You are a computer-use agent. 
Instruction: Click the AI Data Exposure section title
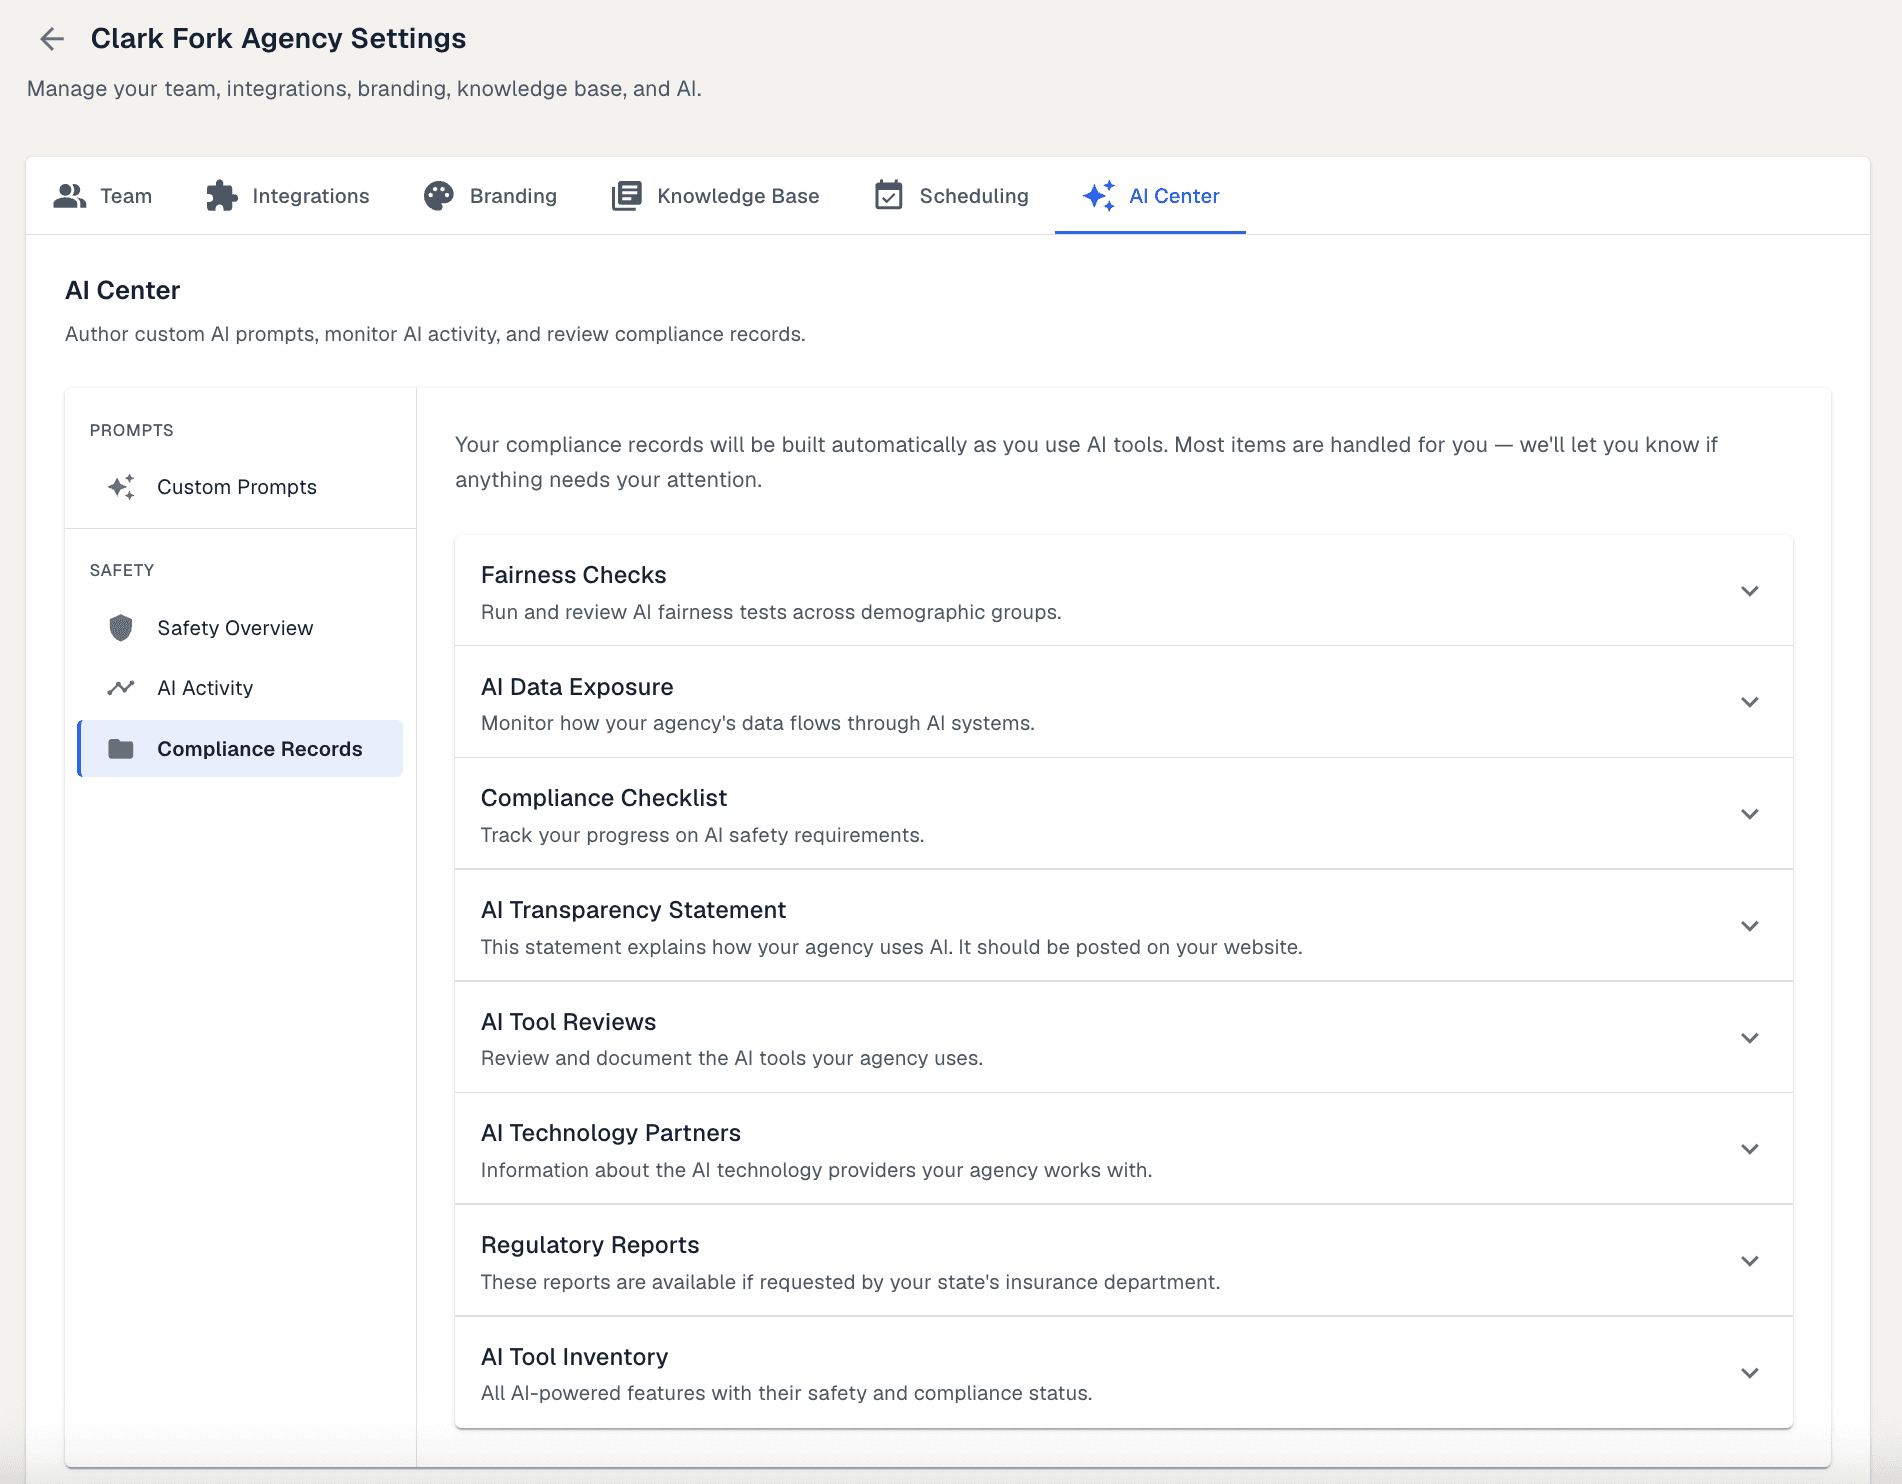point(577,687)
